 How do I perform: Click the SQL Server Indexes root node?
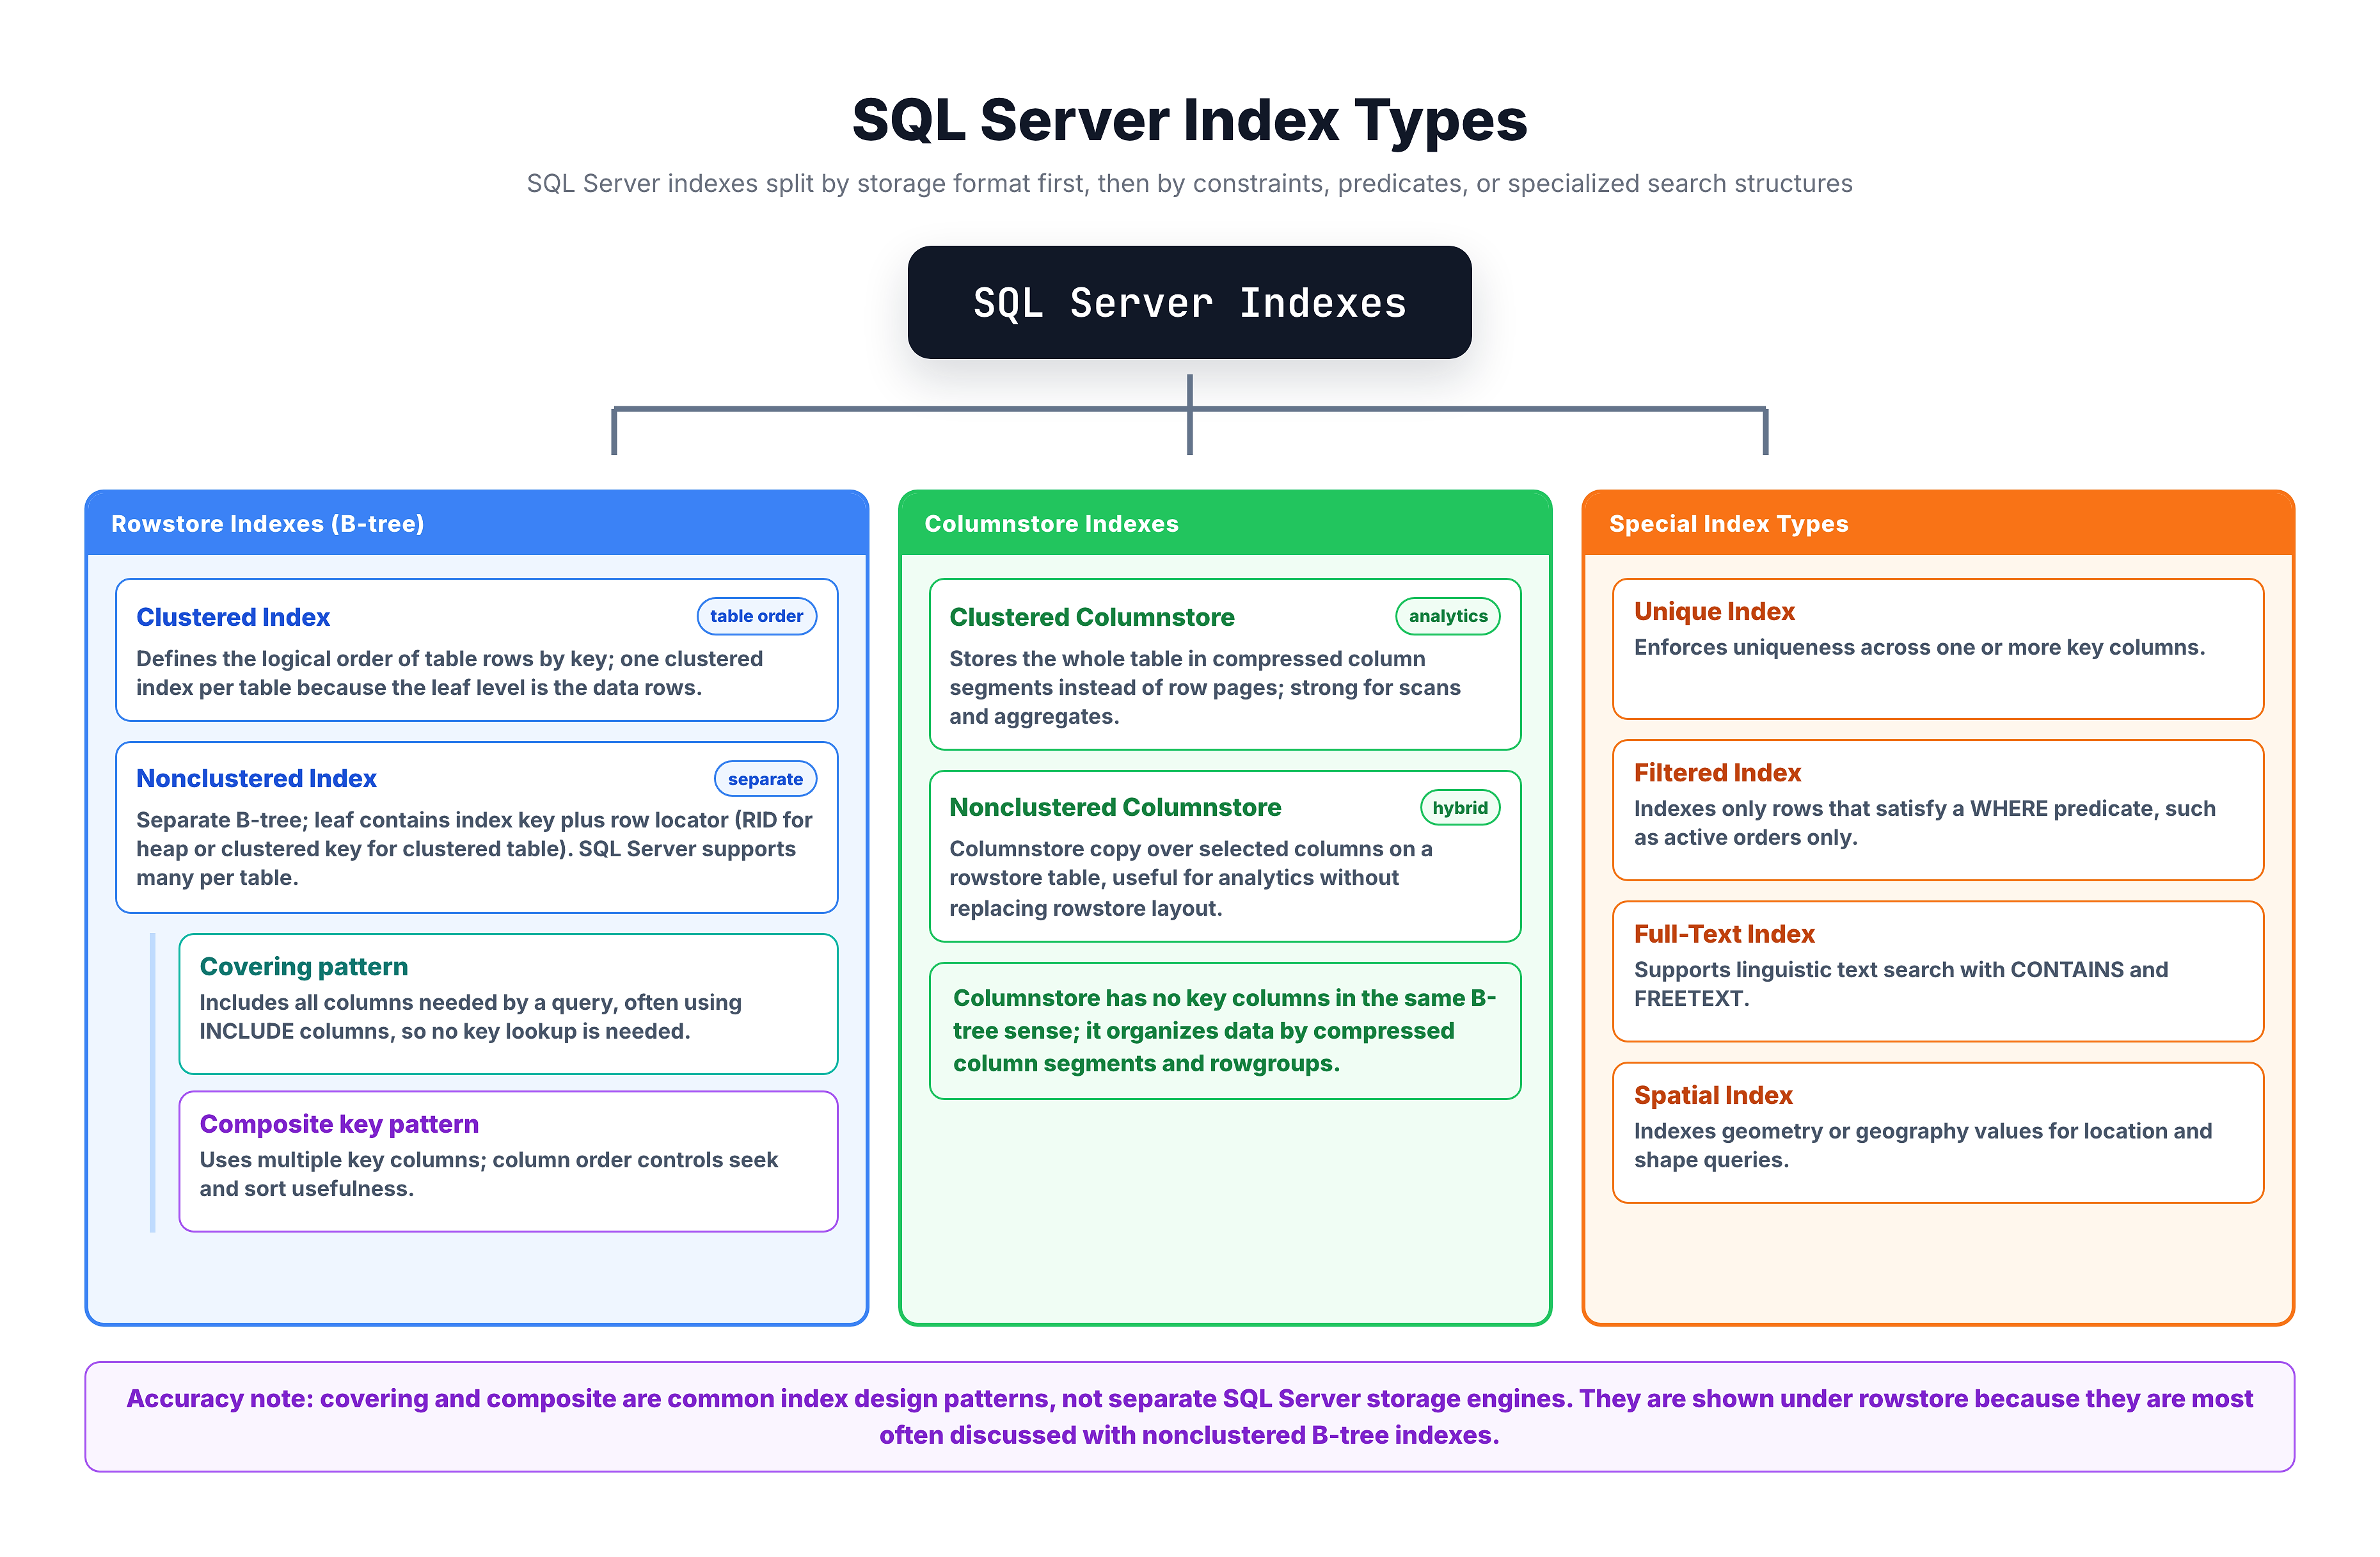coord(1189,302)
